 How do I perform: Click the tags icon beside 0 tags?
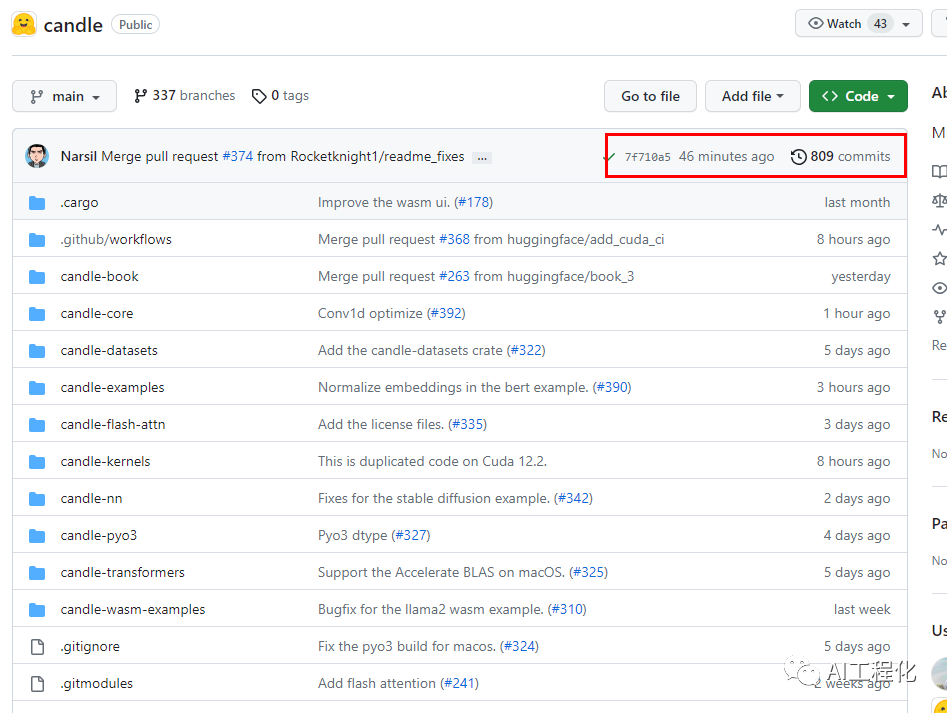point(259,96)
